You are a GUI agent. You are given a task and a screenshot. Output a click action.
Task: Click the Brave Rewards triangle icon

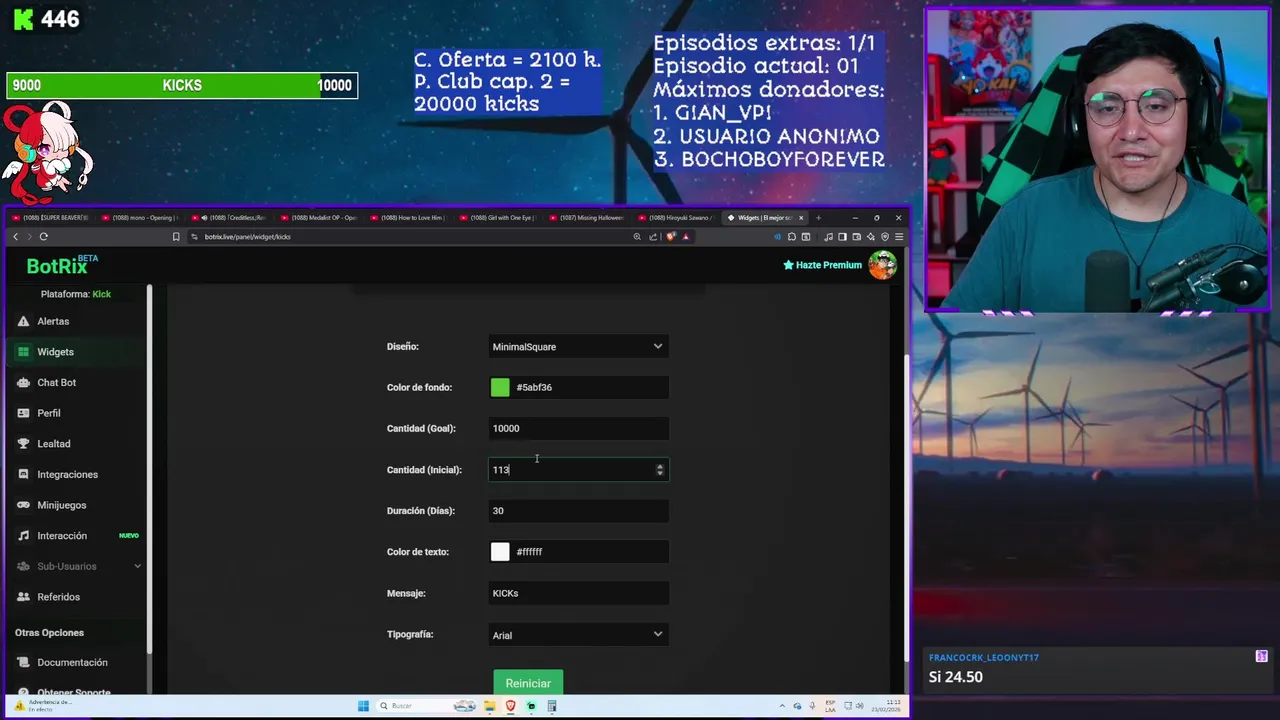[685, 237]
